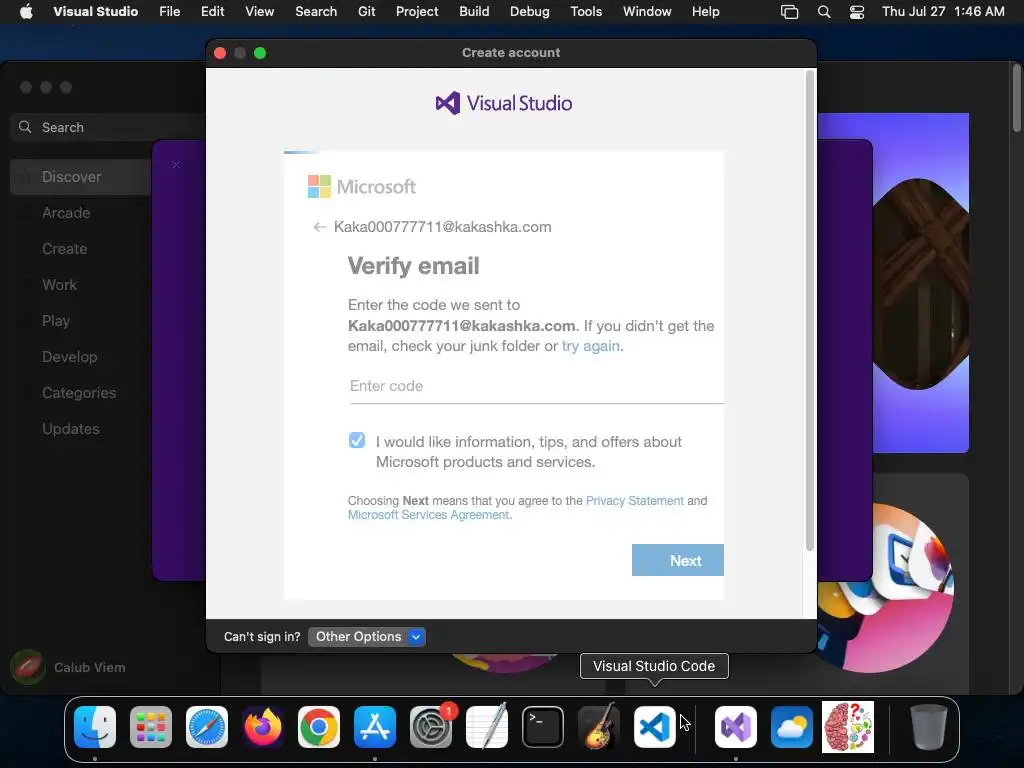The height and width of the screenshot is (768, 1024).
Task: Open GarageBand dock icon
Action: tap(599, 727)
